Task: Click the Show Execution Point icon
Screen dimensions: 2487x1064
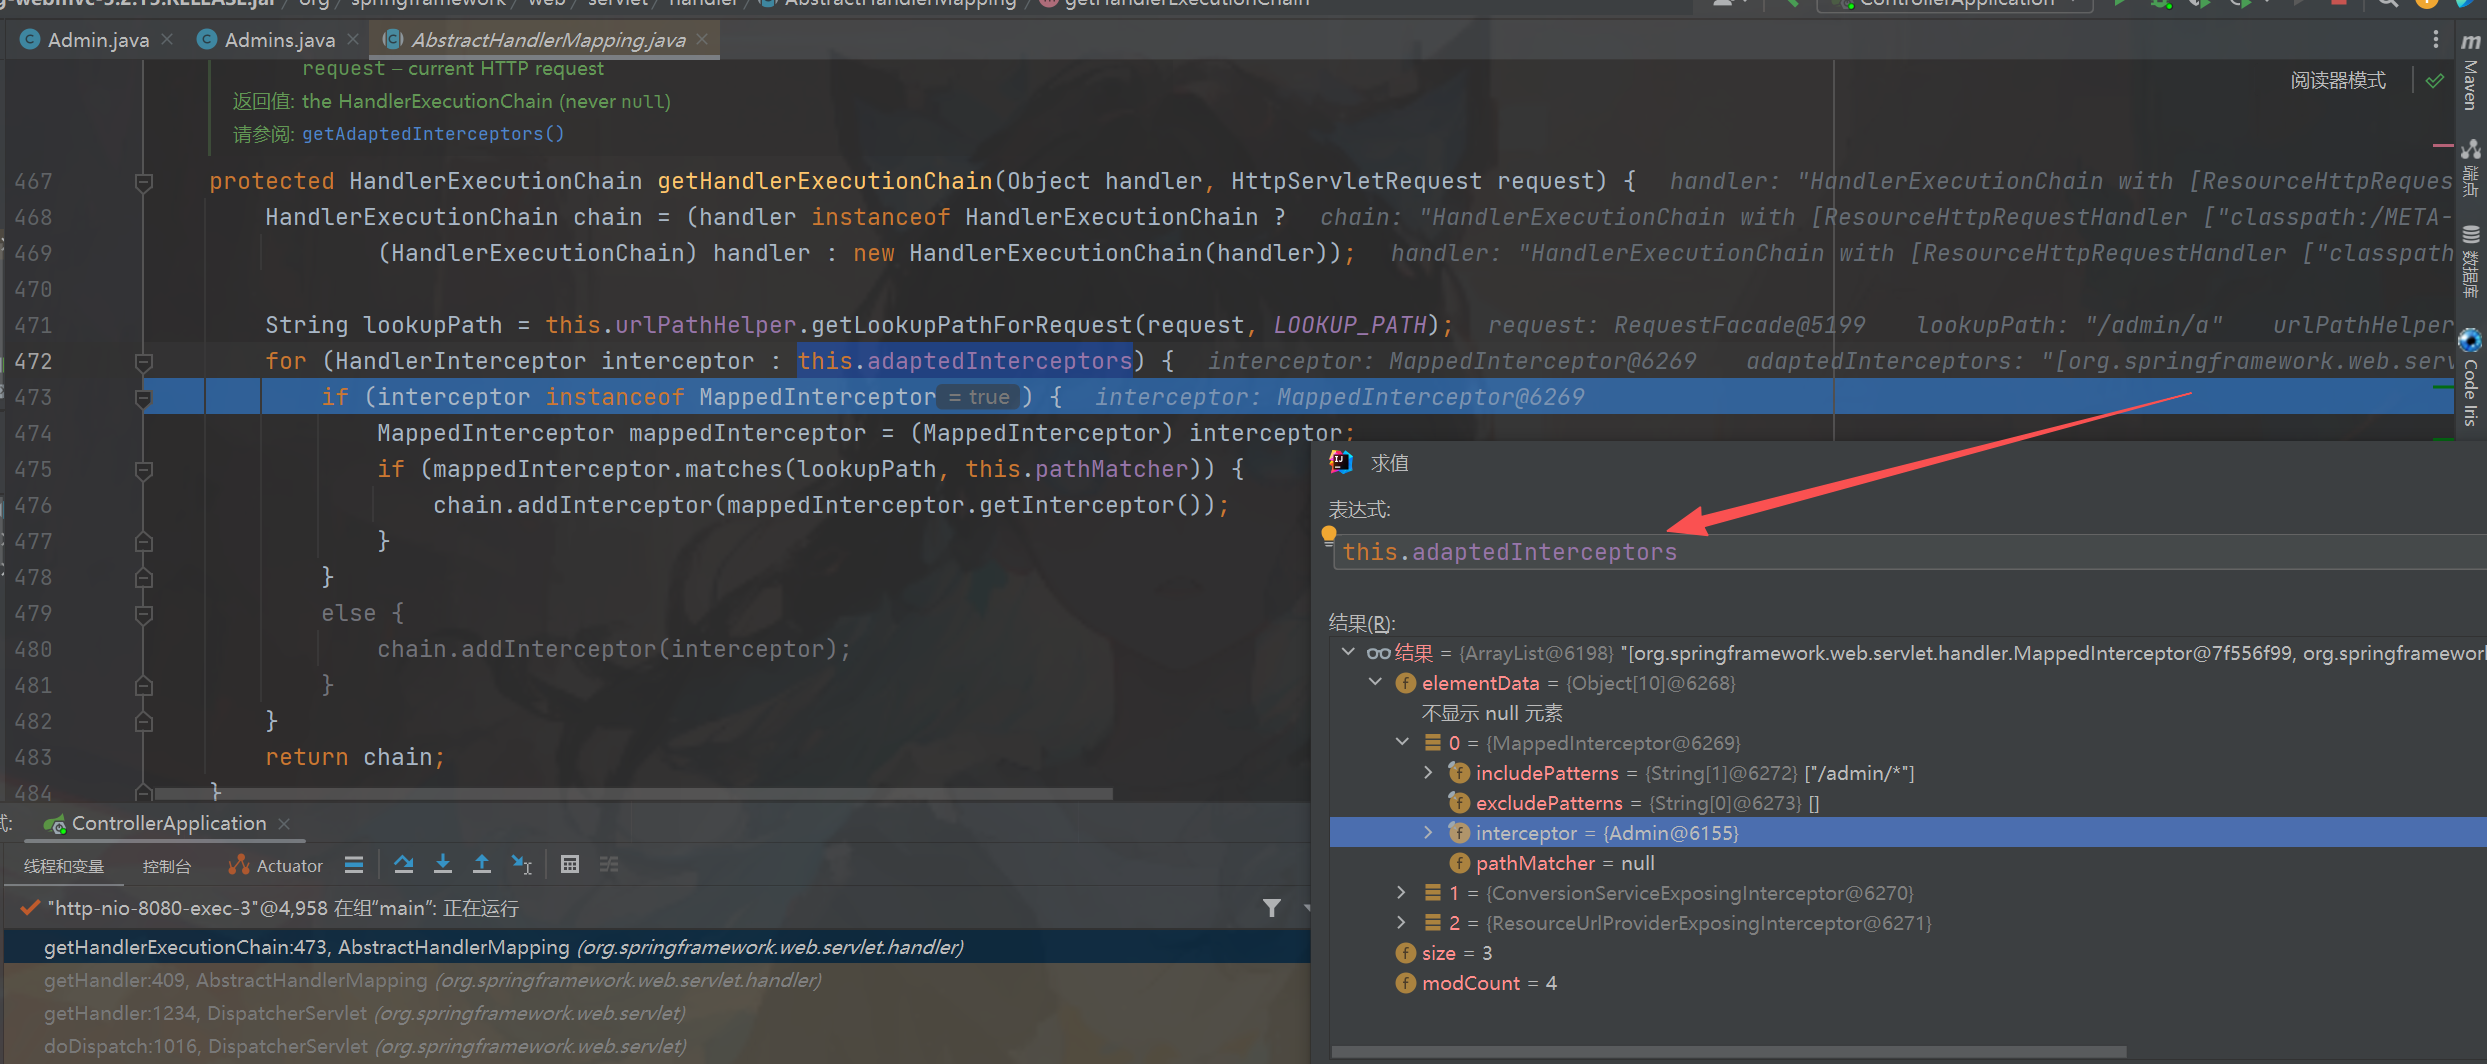Action: (x=353, y=865)
